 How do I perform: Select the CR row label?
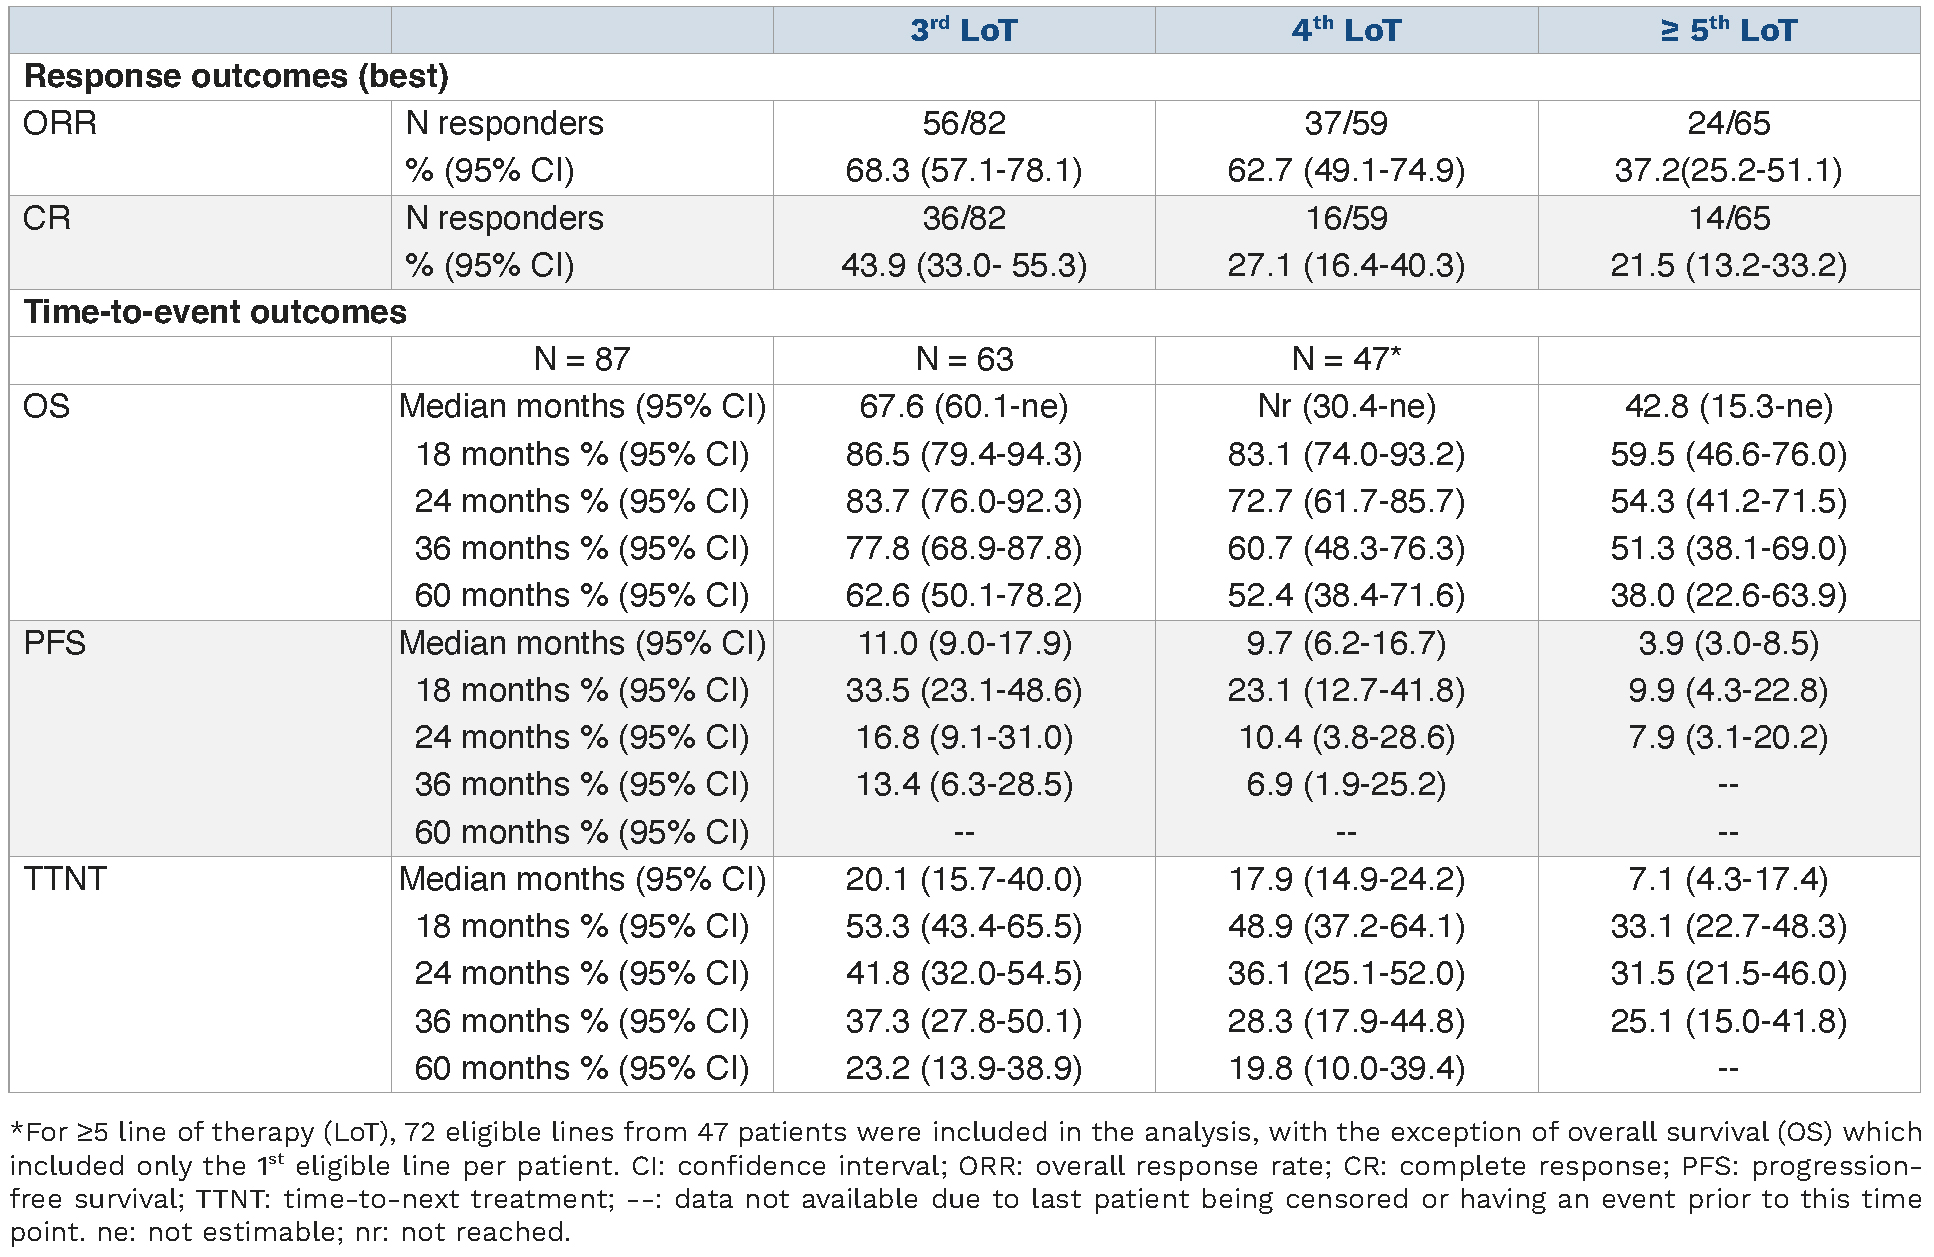tap(47, 218)
